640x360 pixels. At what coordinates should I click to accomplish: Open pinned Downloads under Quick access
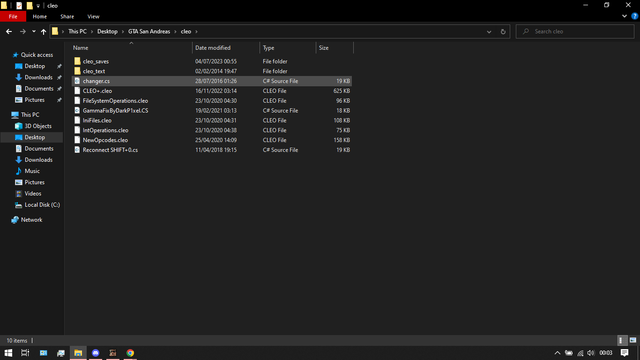[x=38, y=77]
